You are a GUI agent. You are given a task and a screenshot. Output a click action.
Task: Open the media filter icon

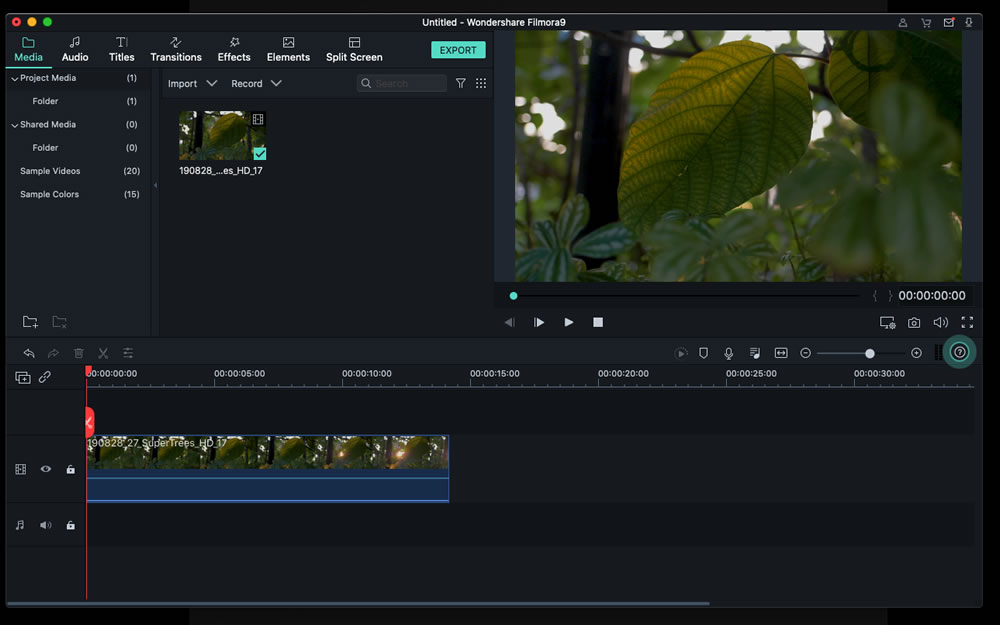460,84
